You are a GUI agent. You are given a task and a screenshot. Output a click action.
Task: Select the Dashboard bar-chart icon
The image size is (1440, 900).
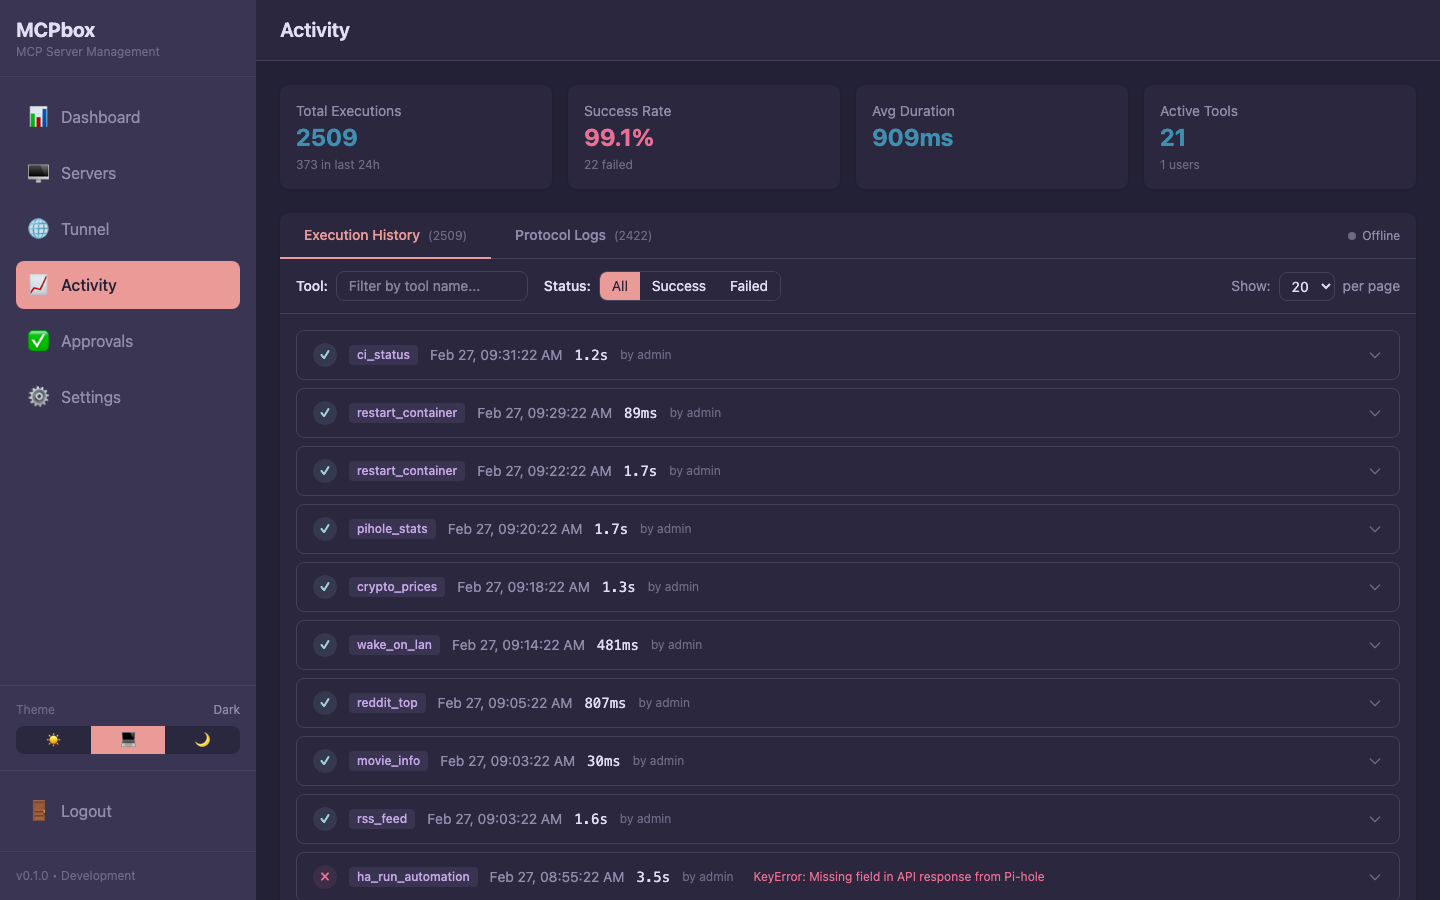(x=38, y=117)
